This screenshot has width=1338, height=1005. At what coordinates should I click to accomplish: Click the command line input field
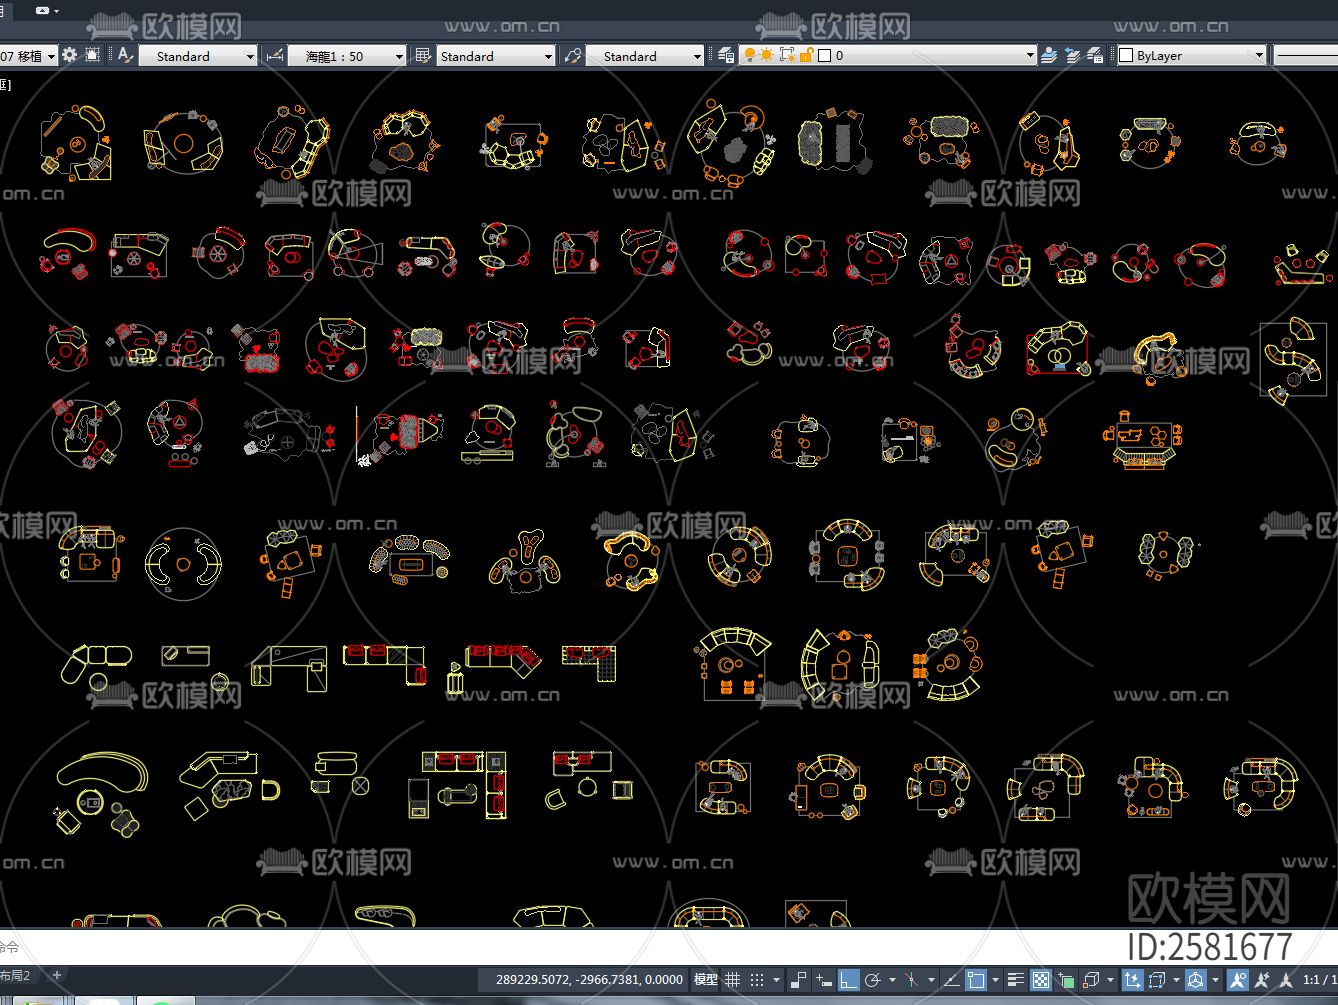click(x=669, y=946)
